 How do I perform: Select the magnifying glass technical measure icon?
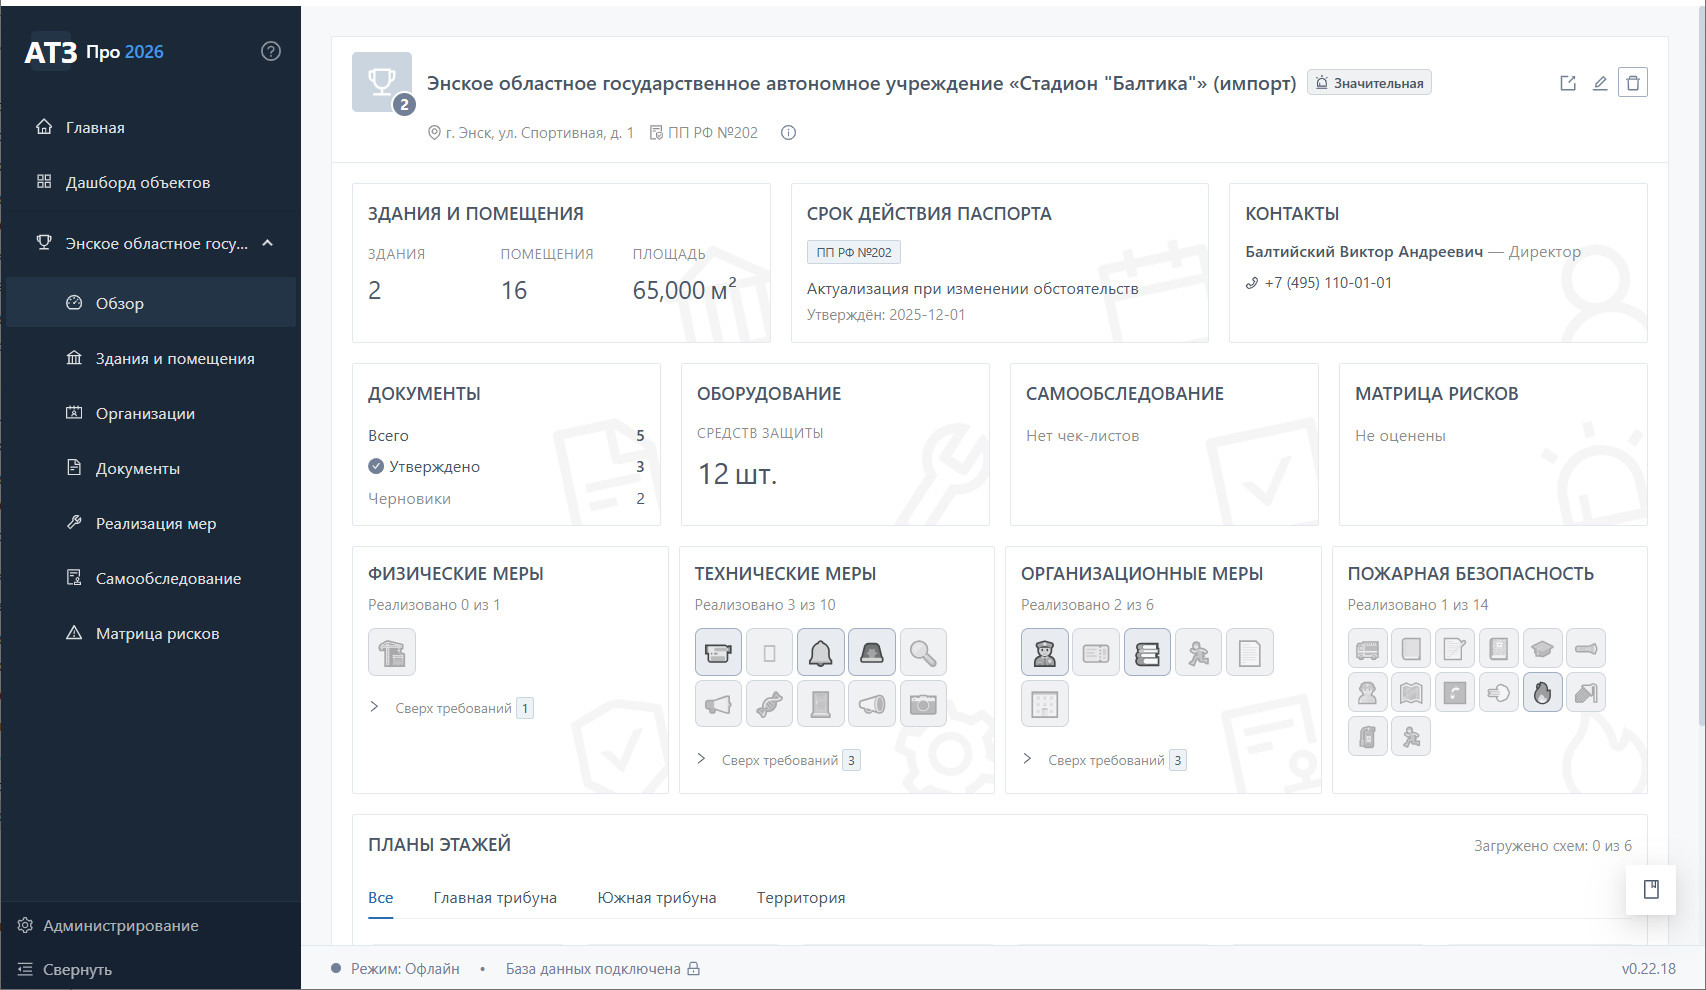pyautogui.click(x=923, y=653)
